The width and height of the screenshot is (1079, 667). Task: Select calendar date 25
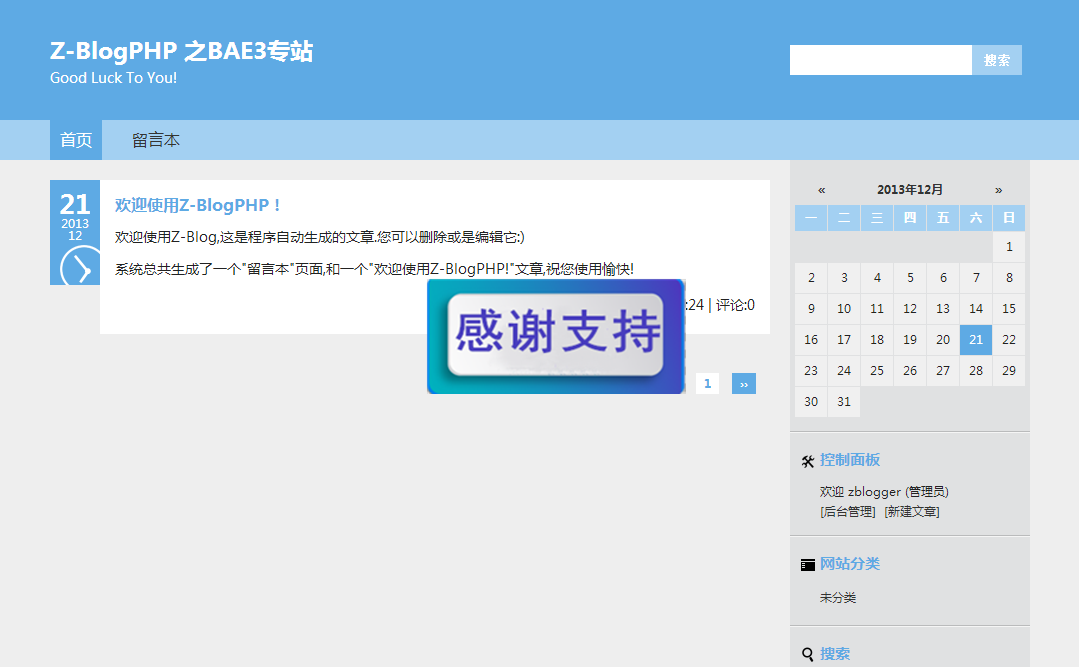[x=877, y=370]
